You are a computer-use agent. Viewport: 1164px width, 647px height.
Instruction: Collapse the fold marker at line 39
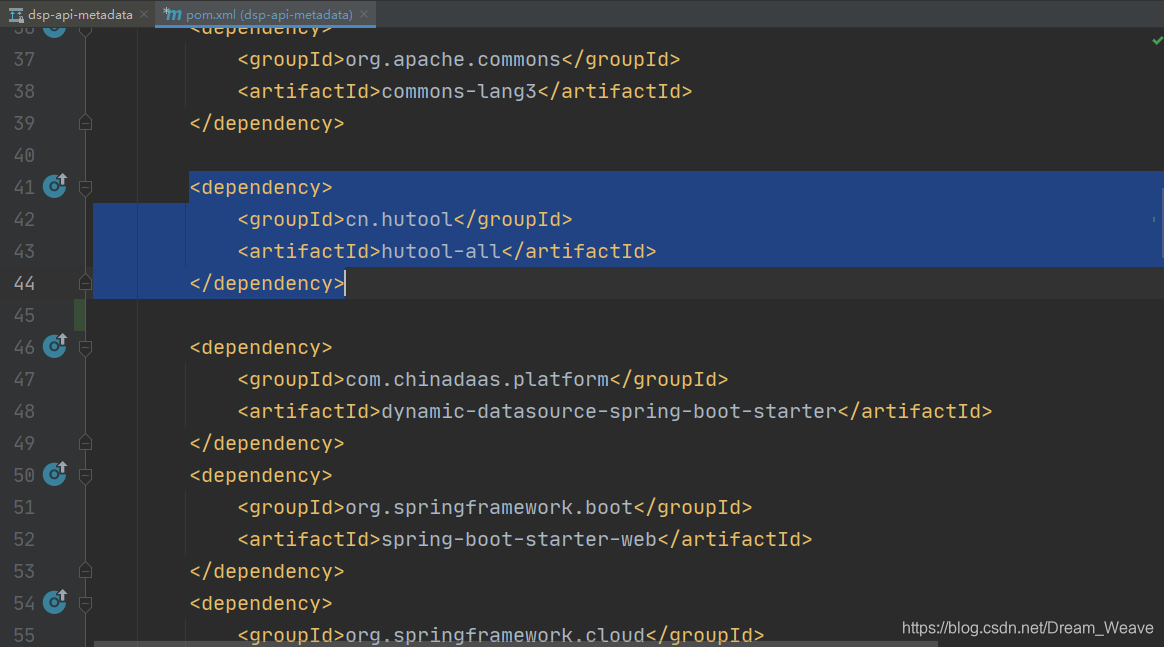(85, 123)
